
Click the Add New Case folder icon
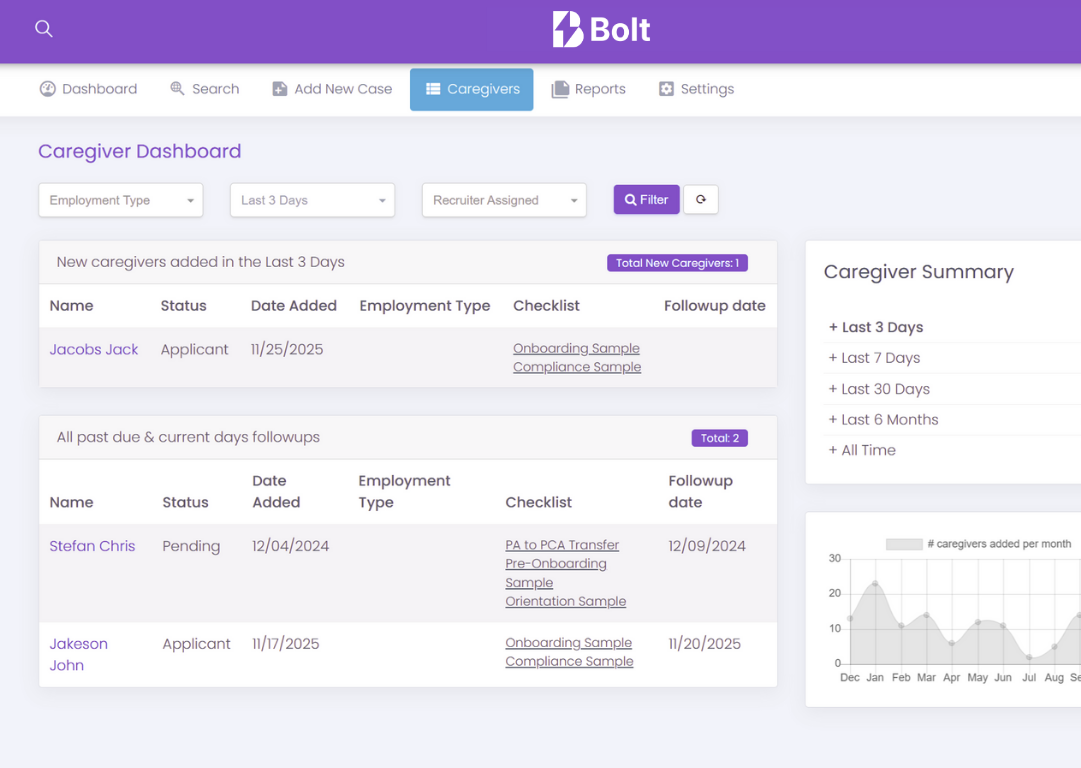point(278,89)
